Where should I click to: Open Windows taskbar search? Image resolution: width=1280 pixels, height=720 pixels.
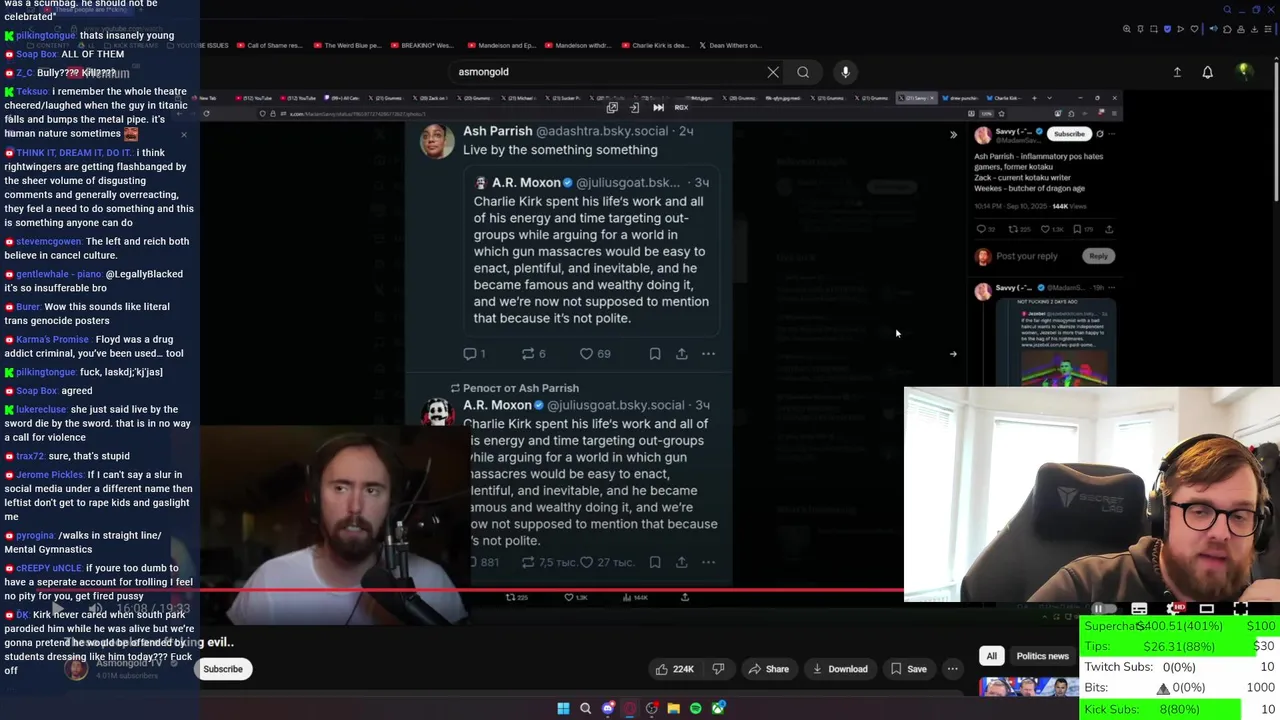(x=586, y=708)
